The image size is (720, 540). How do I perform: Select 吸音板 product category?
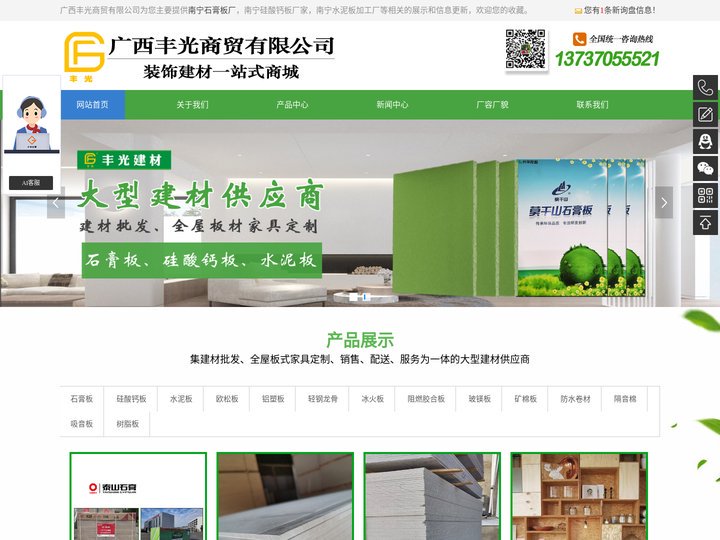tap(82, 423)
